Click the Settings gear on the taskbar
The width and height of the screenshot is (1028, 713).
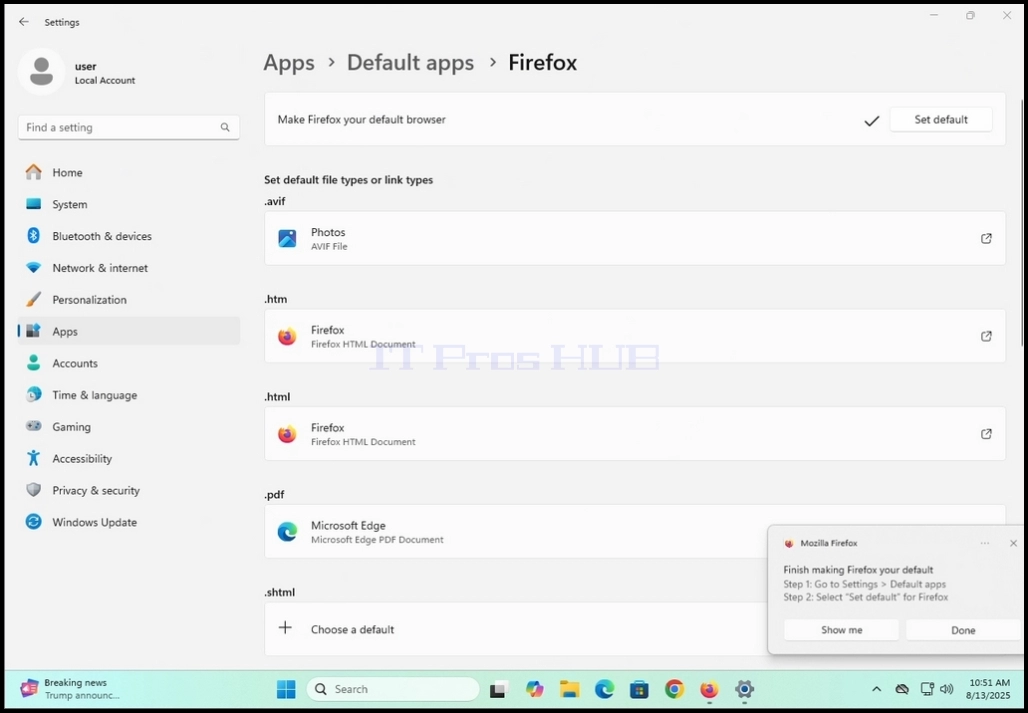click(744, 689)
